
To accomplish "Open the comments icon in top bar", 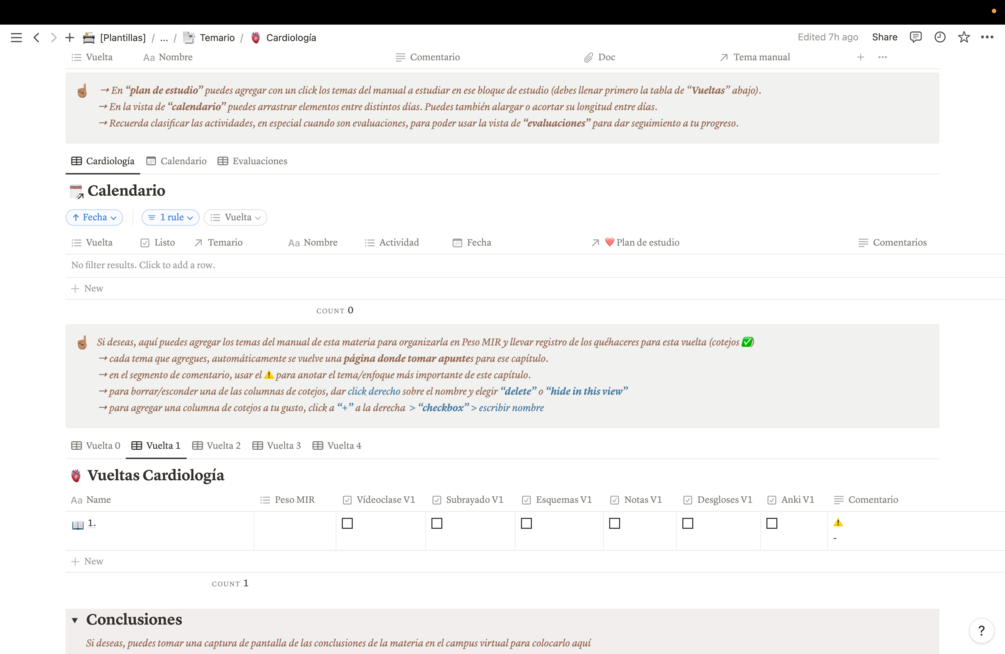I will pos(915,37).
